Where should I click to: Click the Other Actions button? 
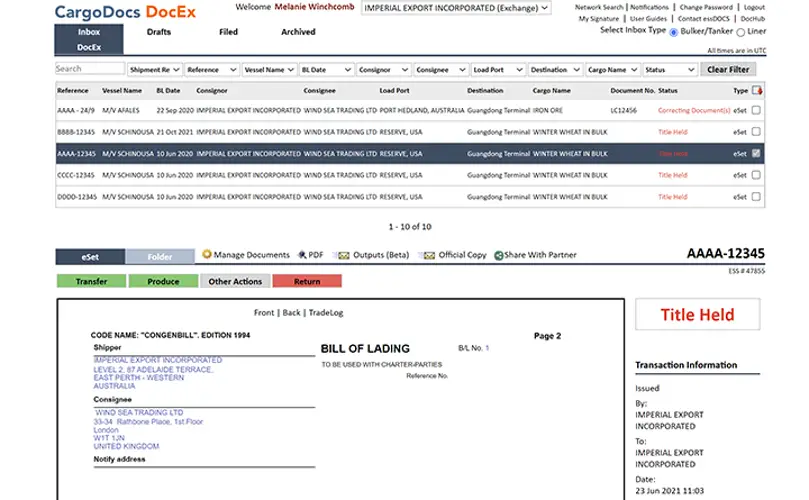pyautogui.click(x=235, y=281)
